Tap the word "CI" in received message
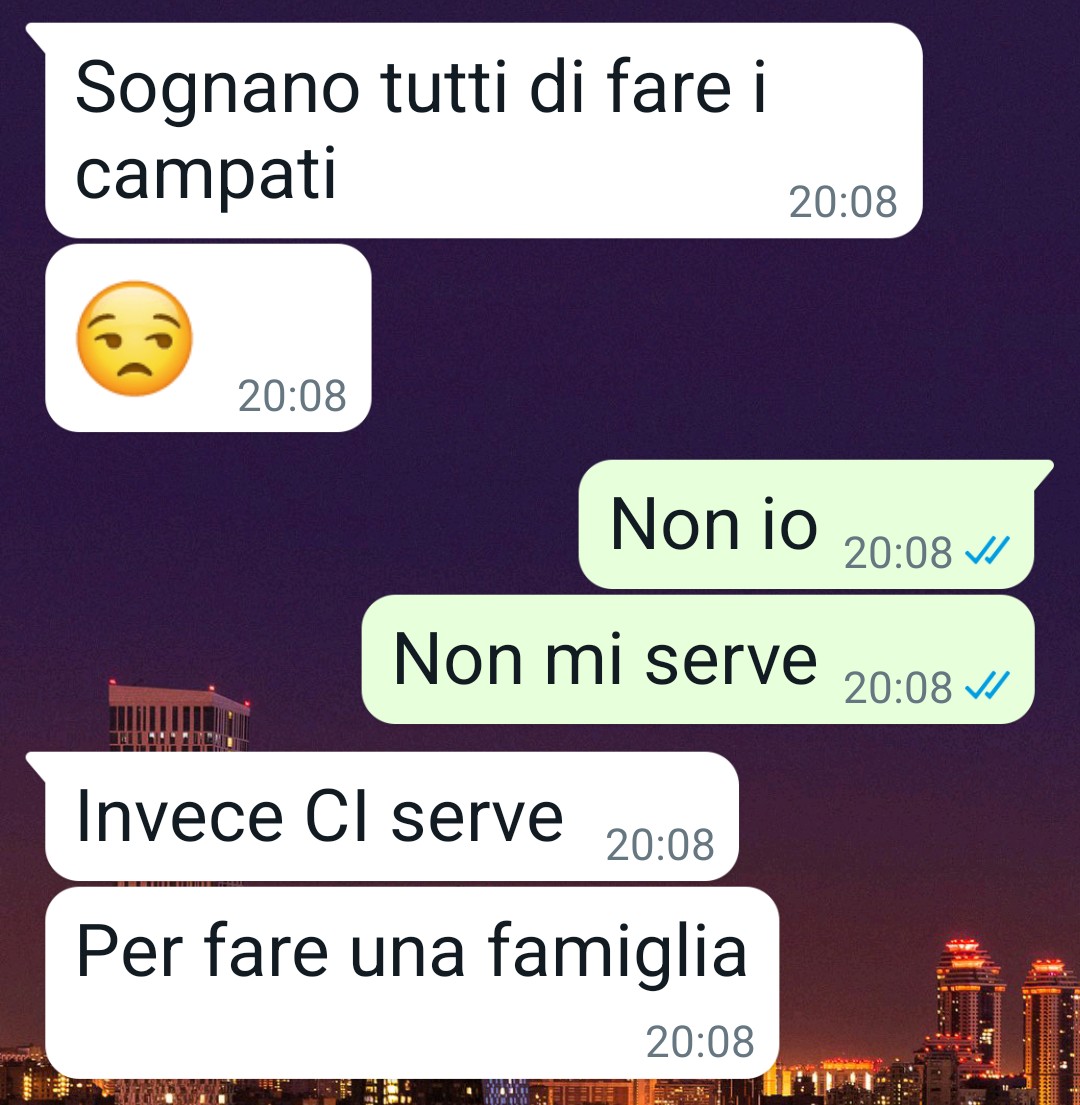Image resolution: width=1080 pixels, height=1105 pixels. pos(337,817)
